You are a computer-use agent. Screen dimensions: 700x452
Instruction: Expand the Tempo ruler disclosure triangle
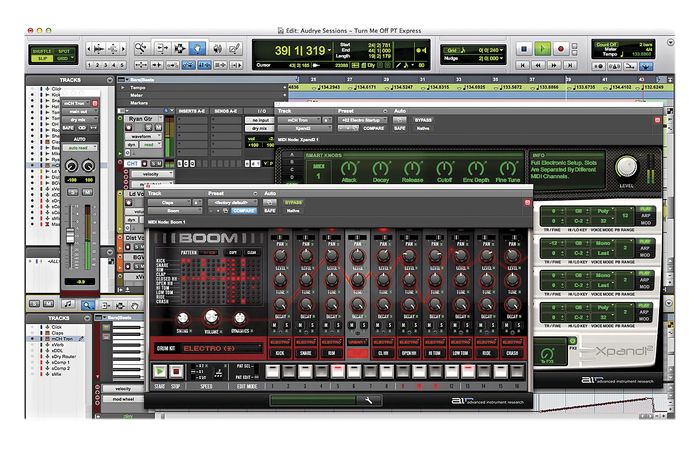(123, 88)
